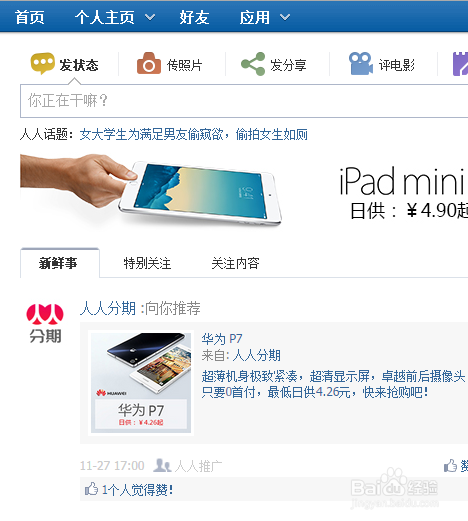Switch to the 关注内容 tab
The height and width of the screenshot is (521, 468).
pyautogui.click(x=235, y=263)
